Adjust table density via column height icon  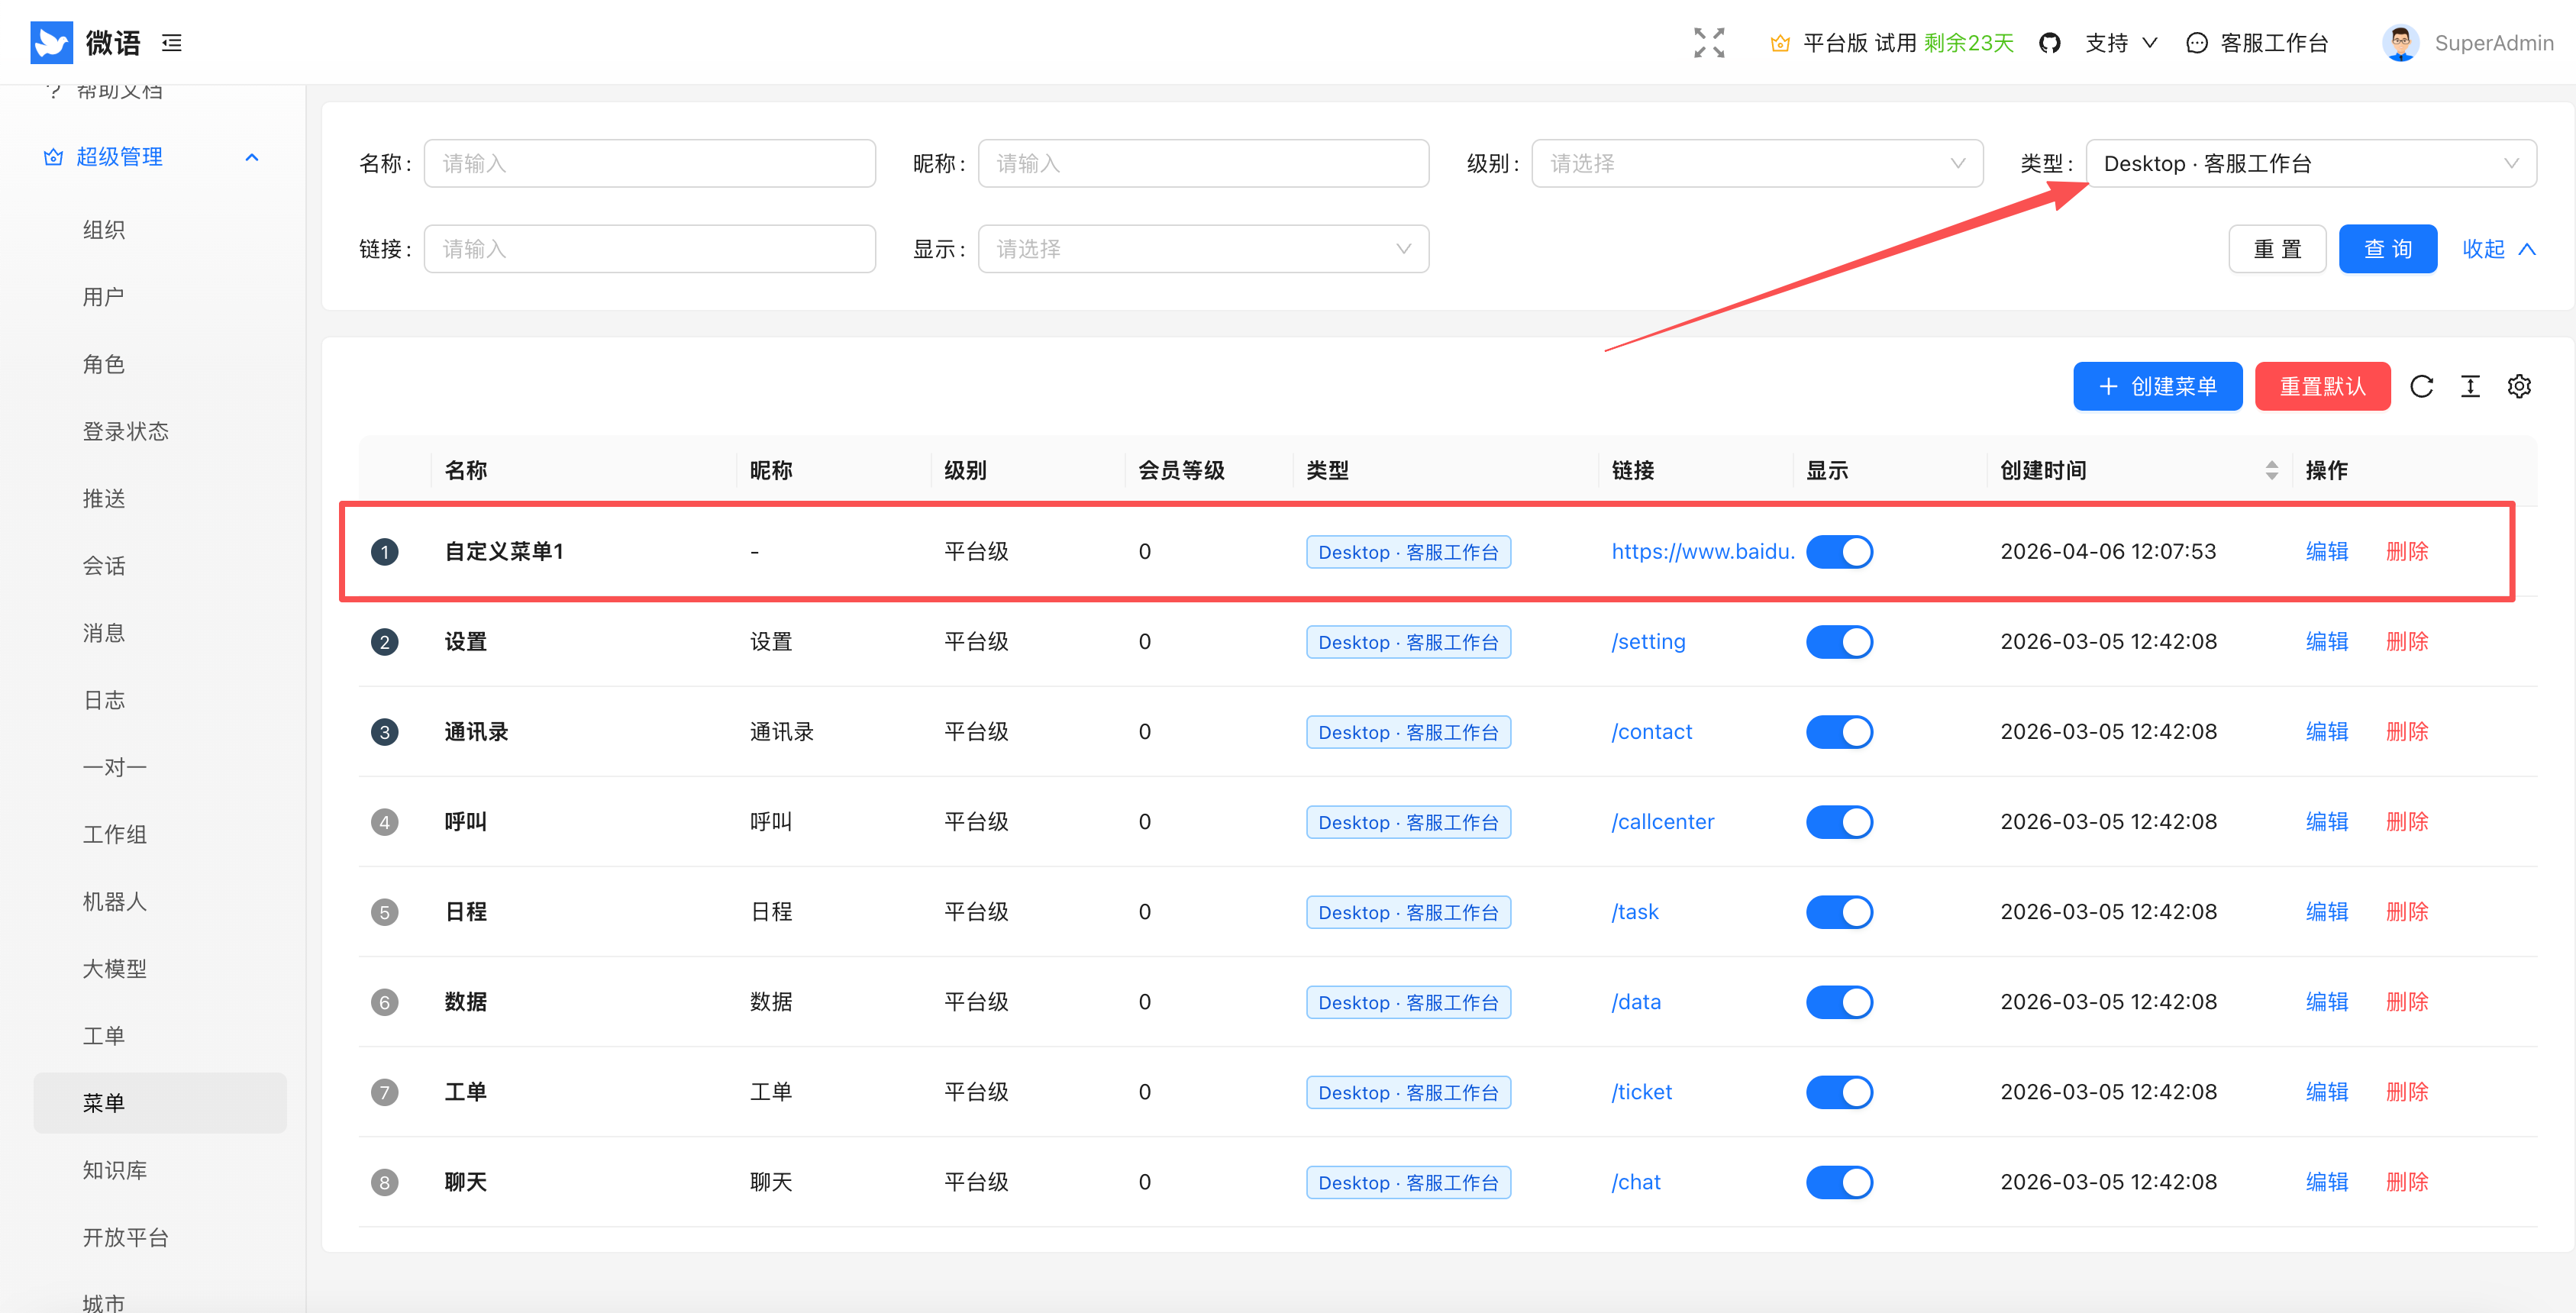coord(2470,387)
